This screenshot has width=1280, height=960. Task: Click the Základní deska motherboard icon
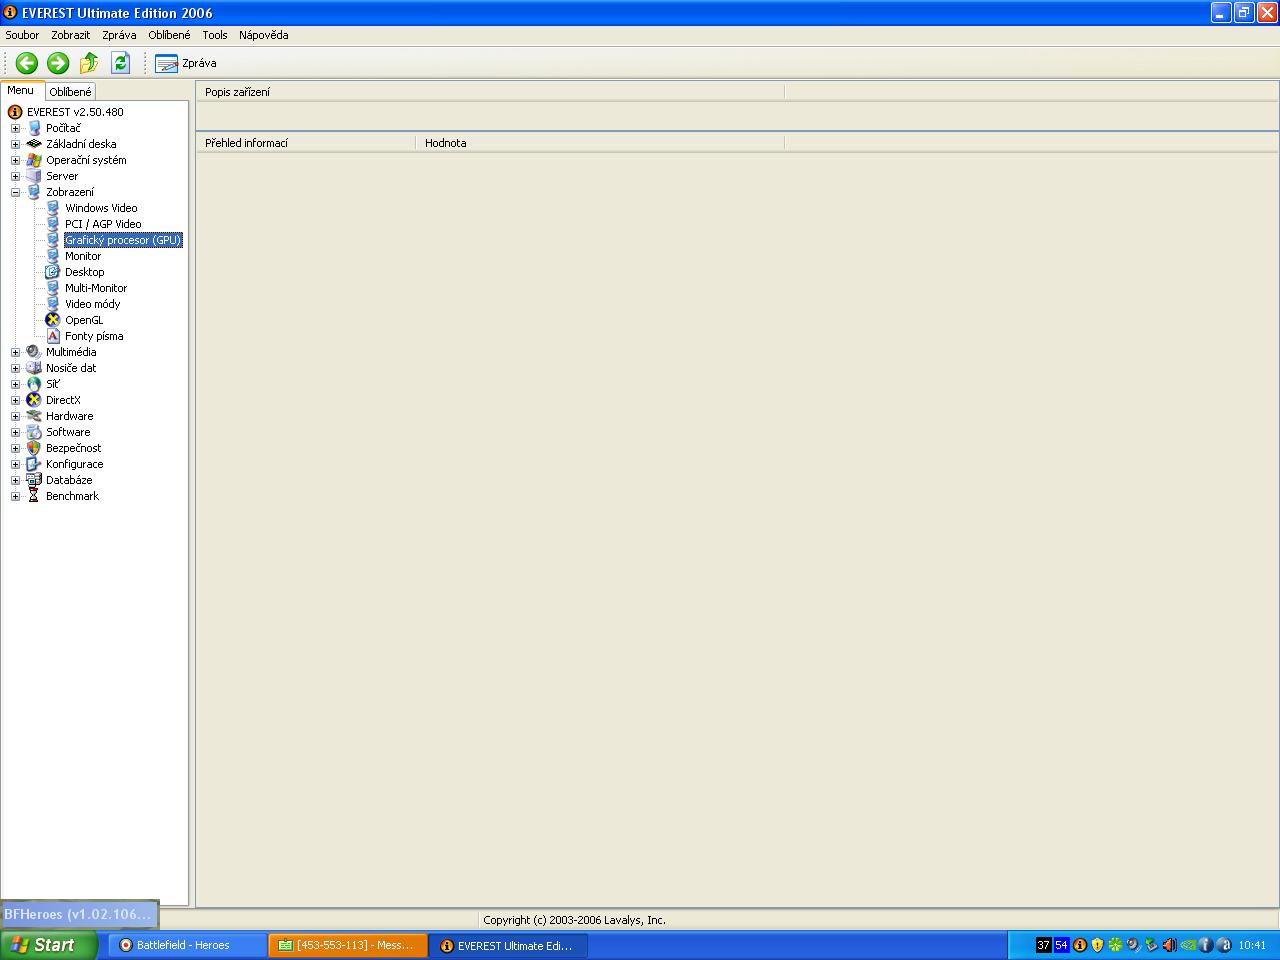click(x=34, y=144)
